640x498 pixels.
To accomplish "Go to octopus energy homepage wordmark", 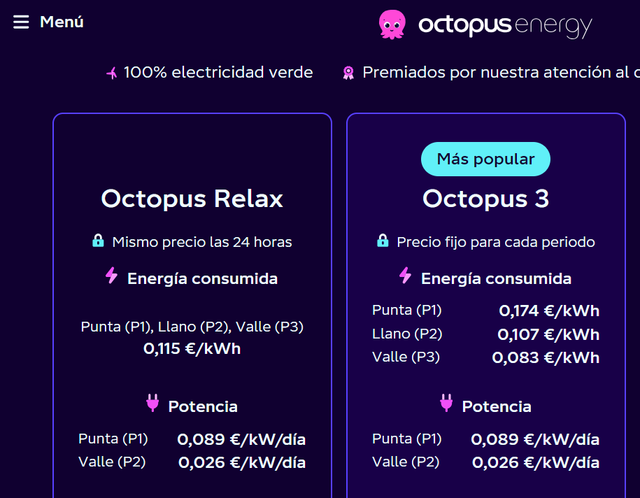I will [x=505, y=25].
